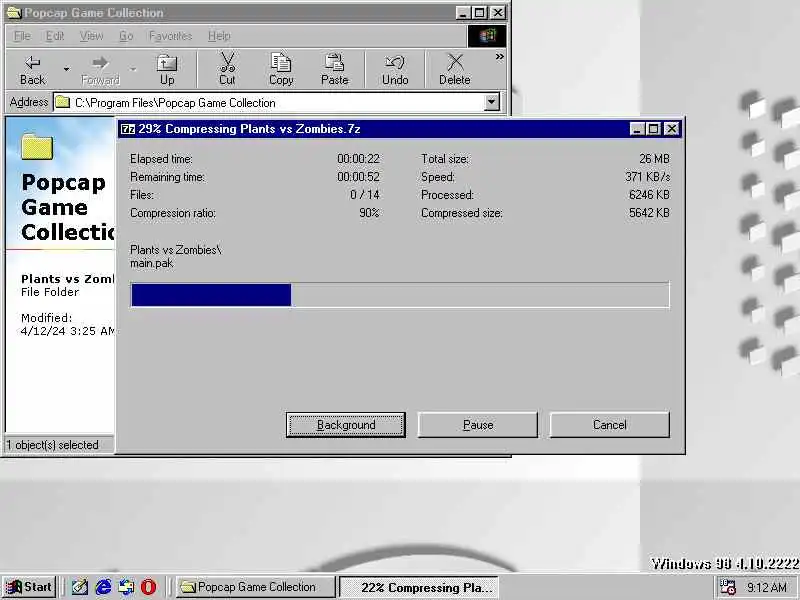Expand the Address bar dropdown
The image size is (800, 600).
[x=491, y=102]
